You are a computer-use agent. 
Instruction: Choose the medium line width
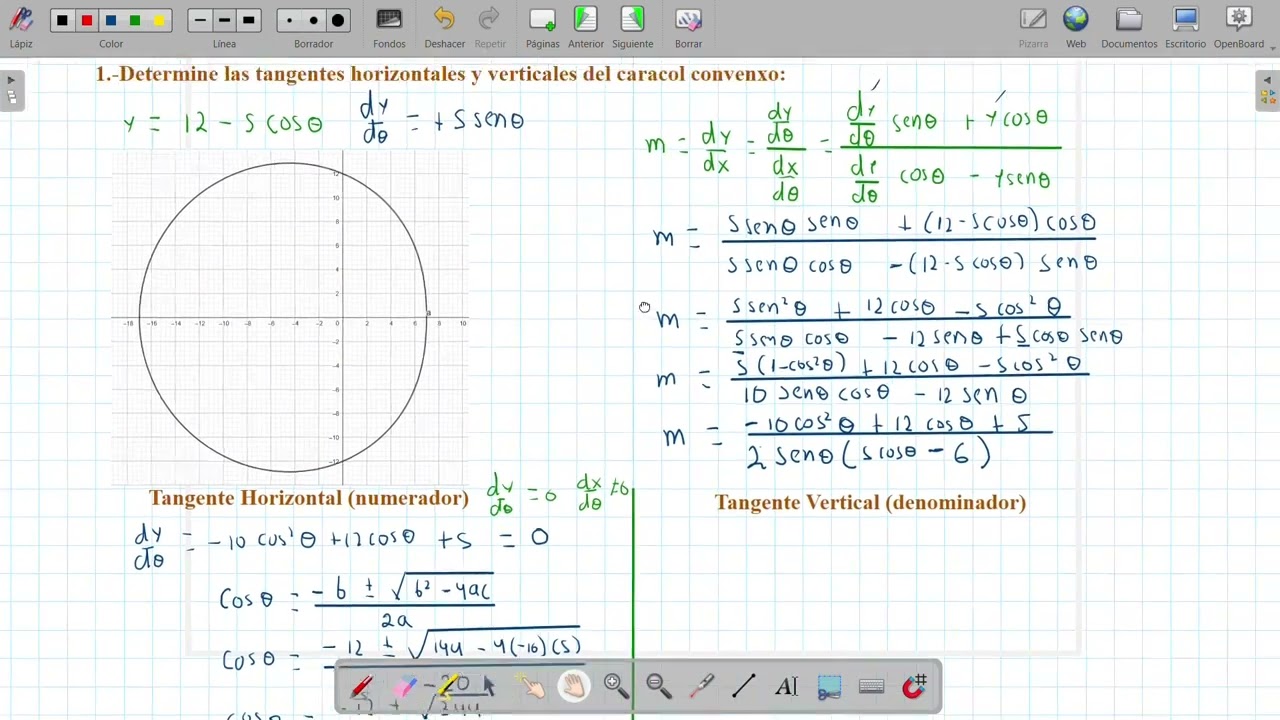click(224, 20)
